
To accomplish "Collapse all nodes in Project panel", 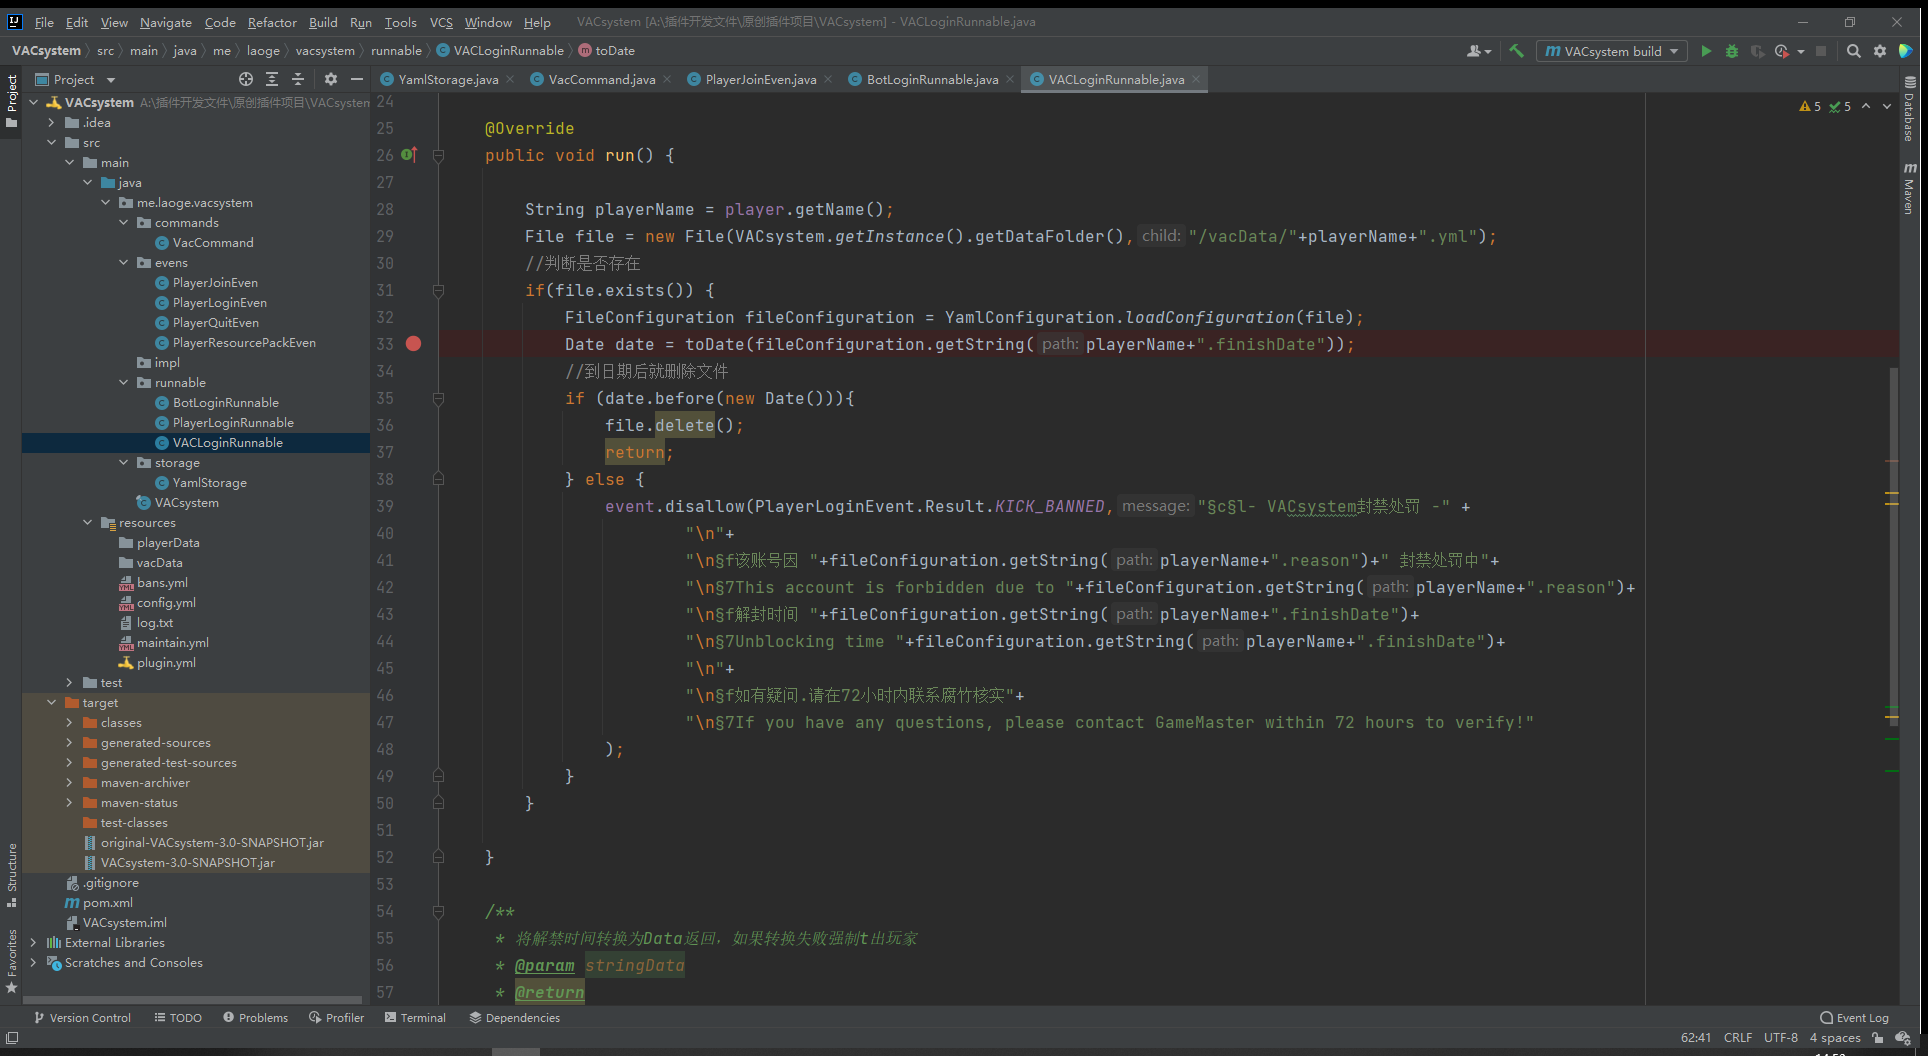I will point(298,79).
